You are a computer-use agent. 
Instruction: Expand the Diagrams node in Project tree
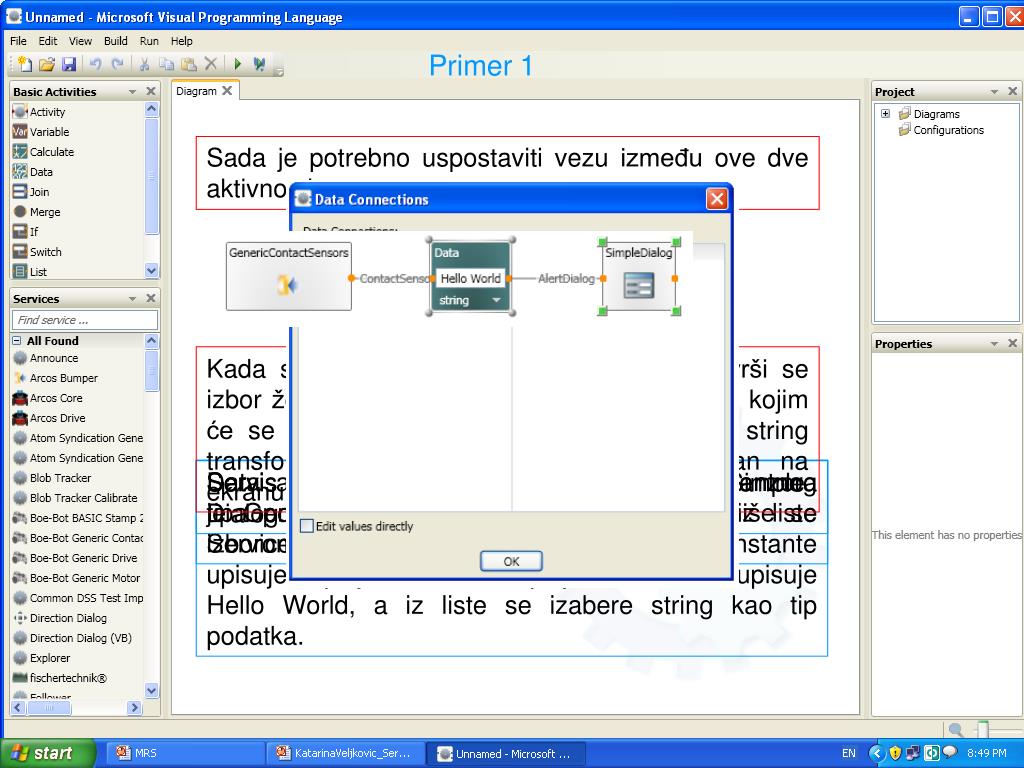[886, 114]
